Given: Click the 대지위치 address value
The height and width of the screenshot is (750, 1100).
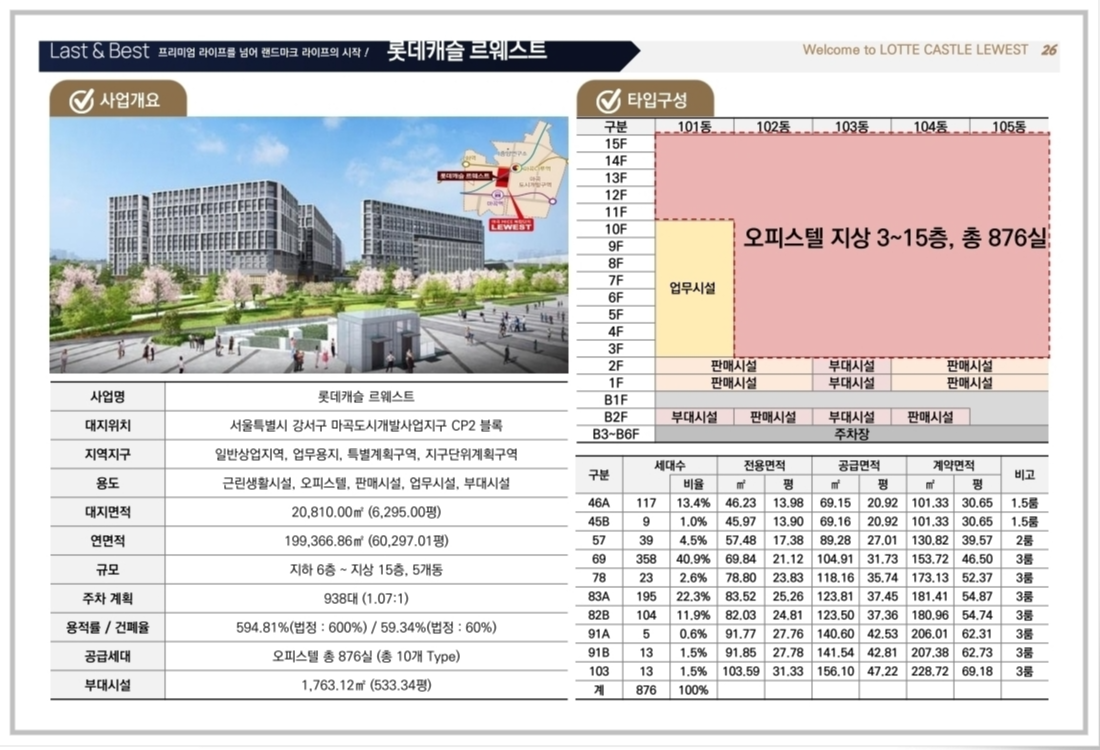Looking at the screenshot, I should 366,426.
